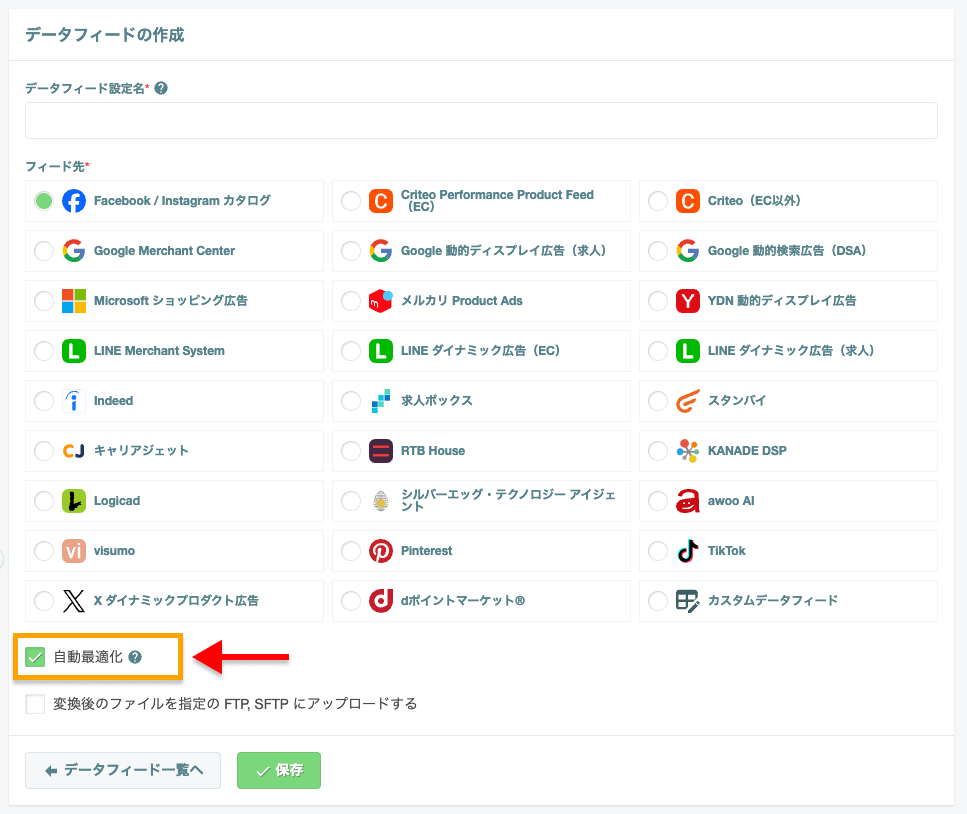The width and height of the screenshot is (967, 814).
Task: Click the カスタムデータフィード table-edit icon
Action: [x=688, y=601]
